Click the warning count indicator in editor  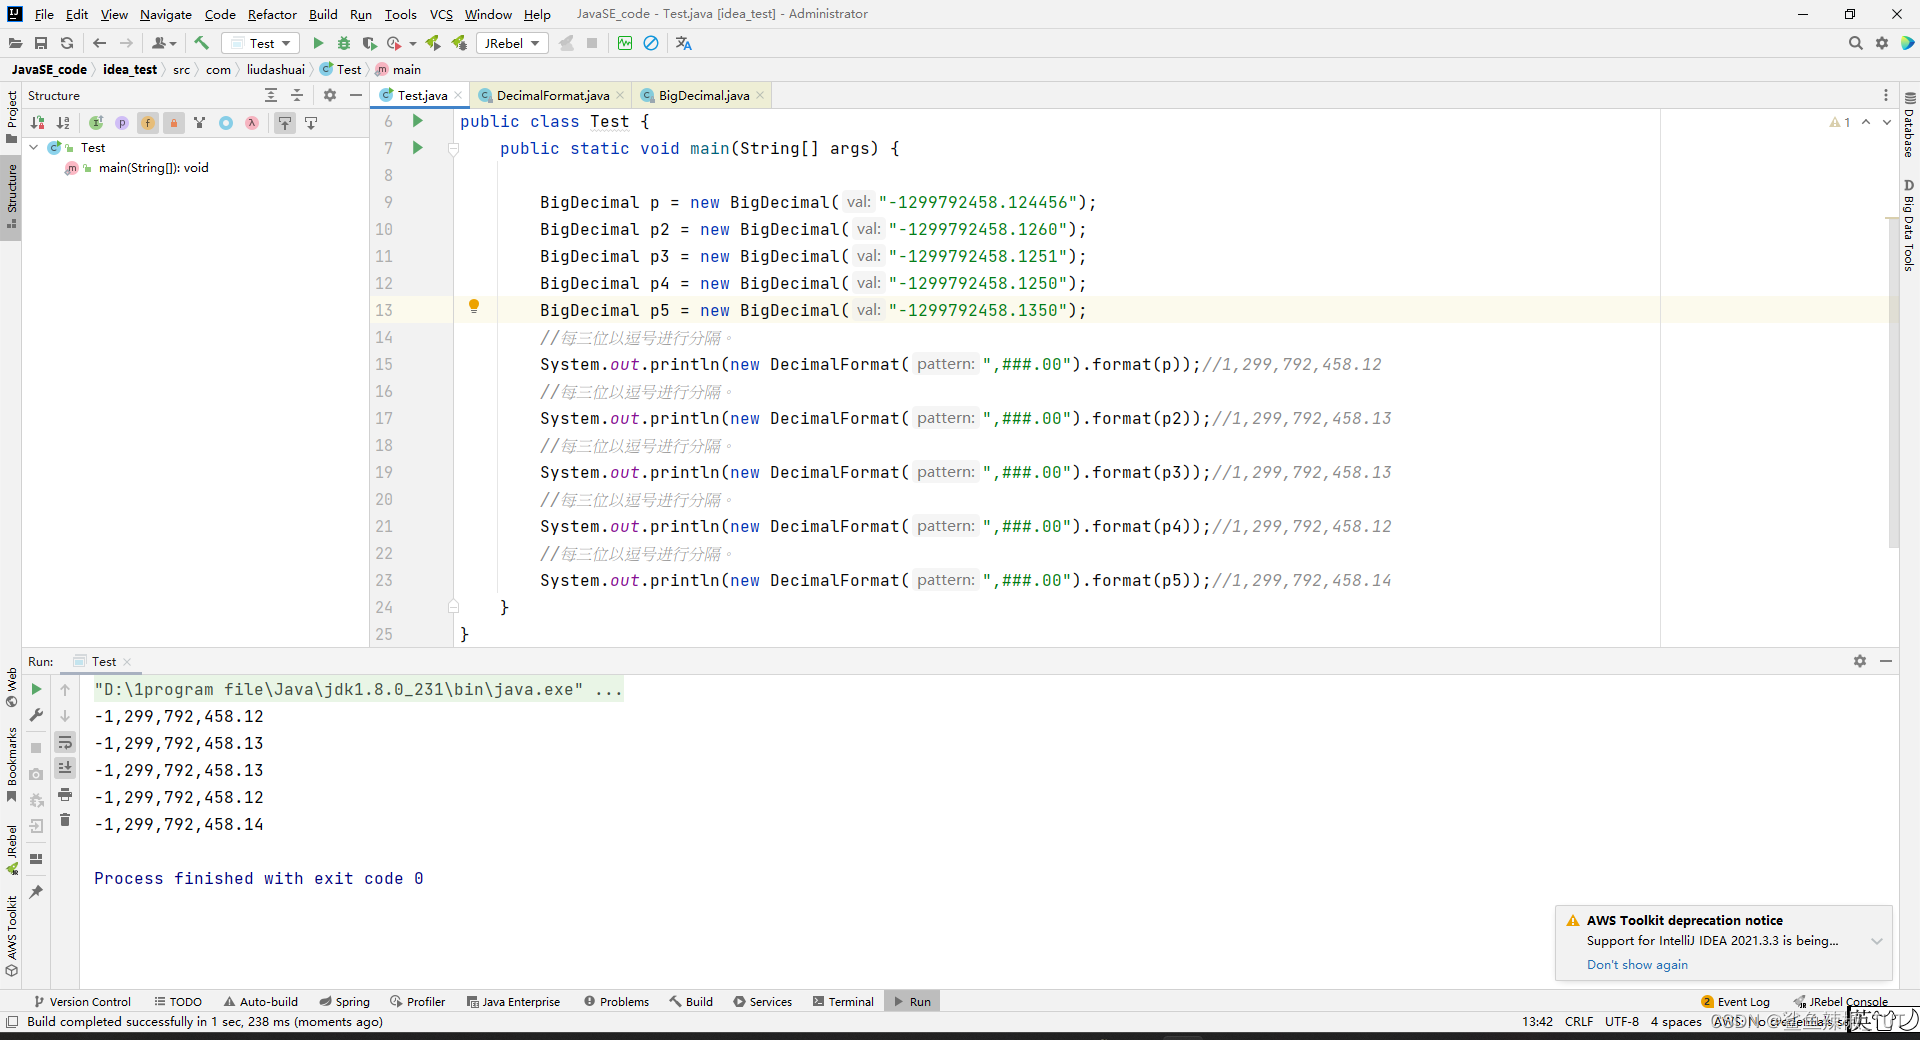[1840, 122]
